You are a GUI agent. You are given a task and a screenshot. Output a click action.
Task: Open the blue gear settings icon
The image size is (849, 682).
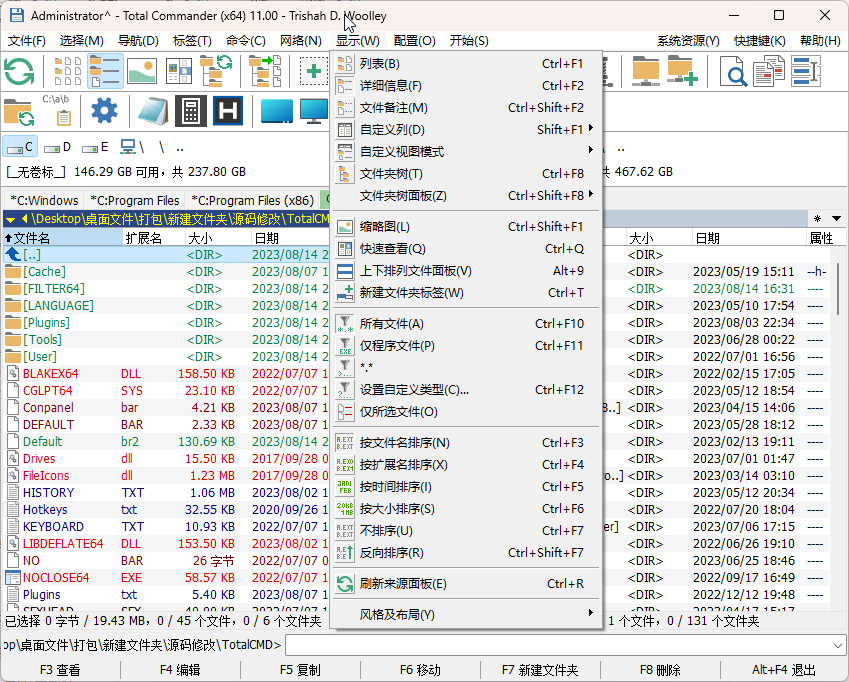[x=104, y=110]
